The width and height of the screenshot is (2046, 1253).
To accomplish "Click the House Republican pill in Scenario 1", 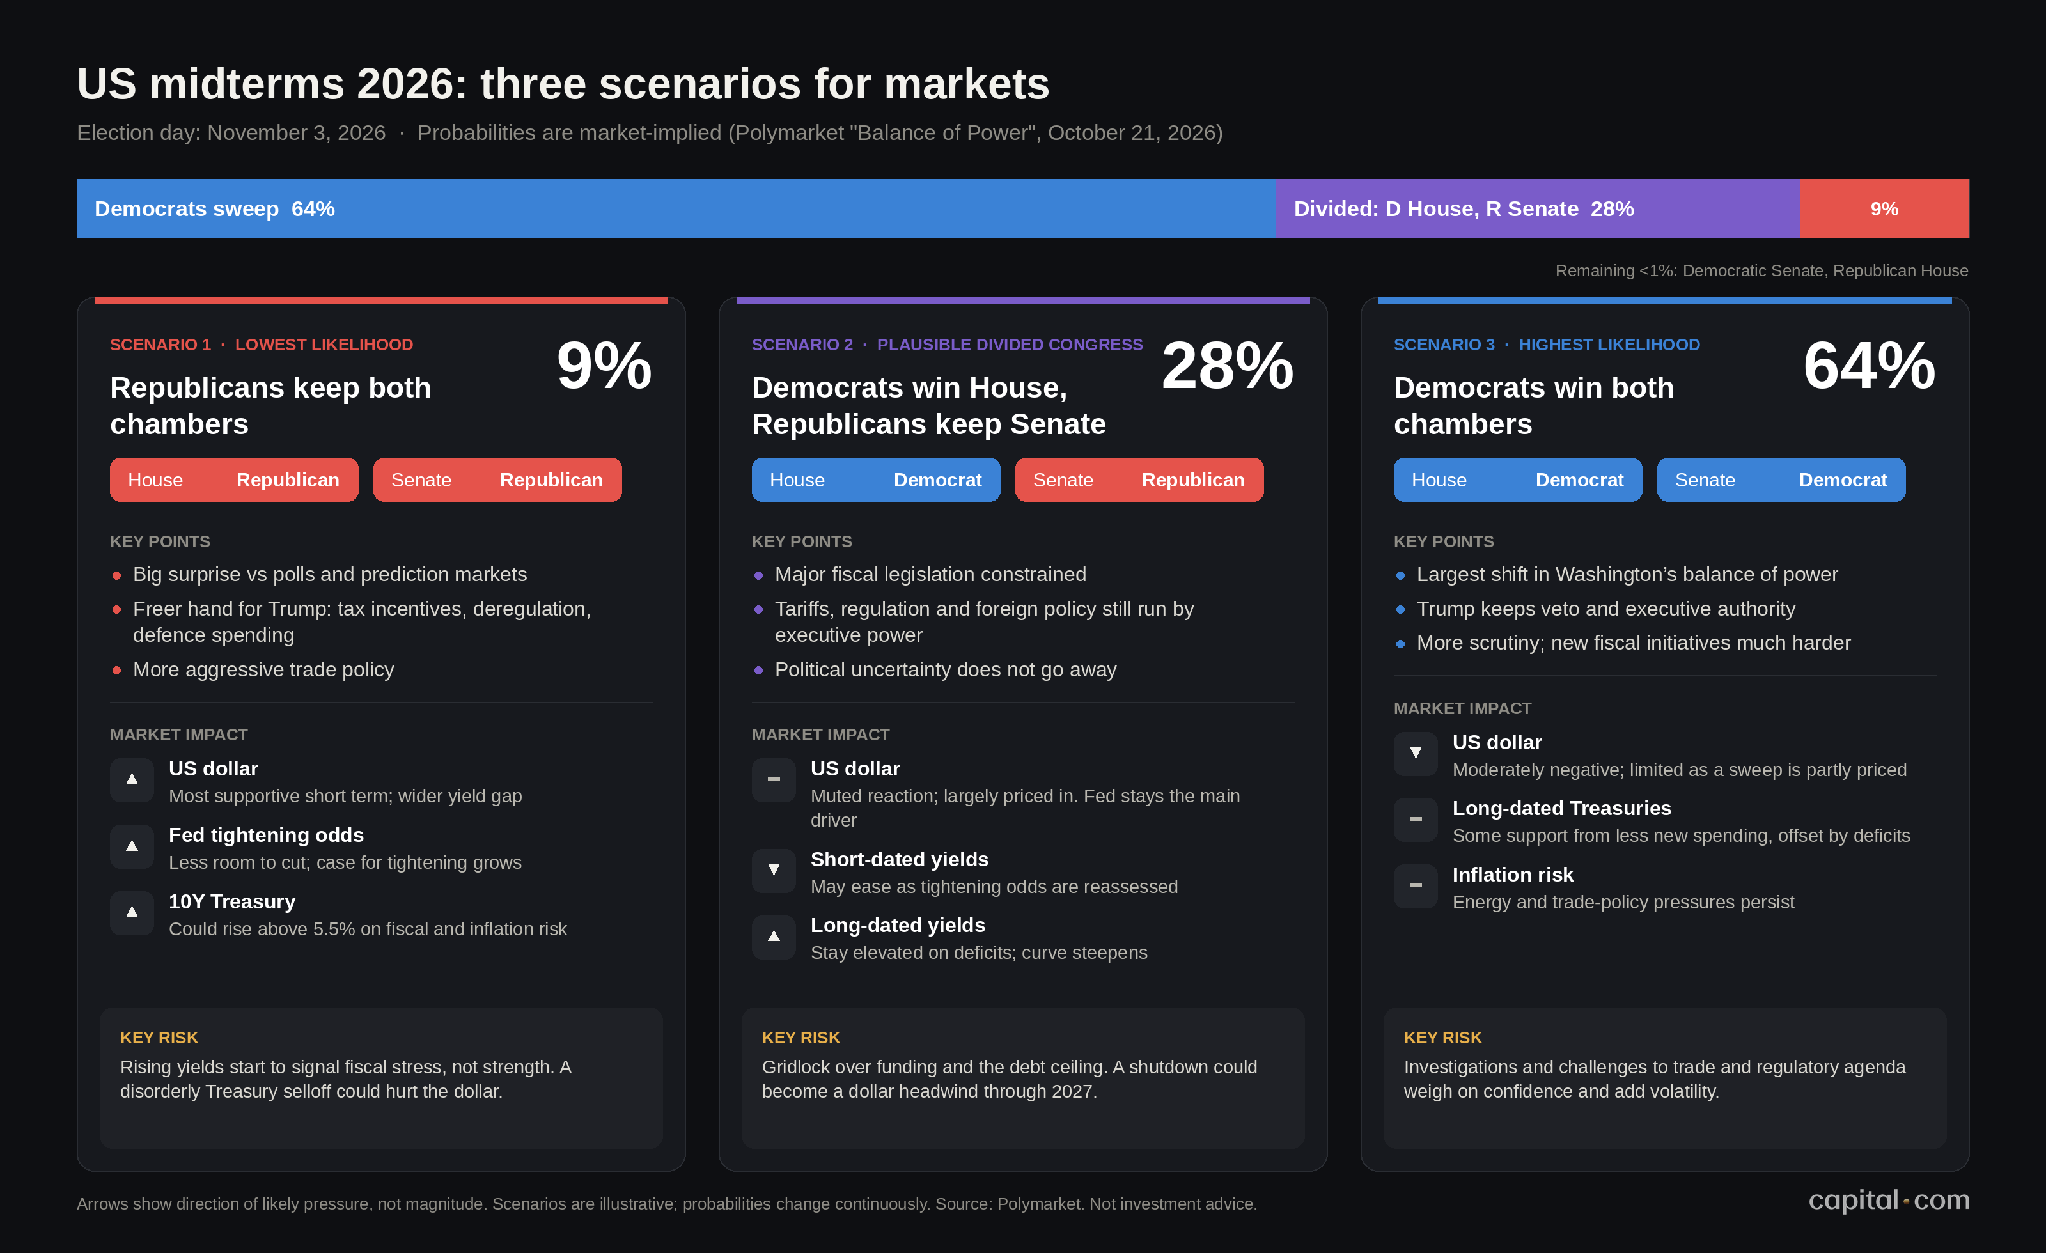I will tap(234, 480).
